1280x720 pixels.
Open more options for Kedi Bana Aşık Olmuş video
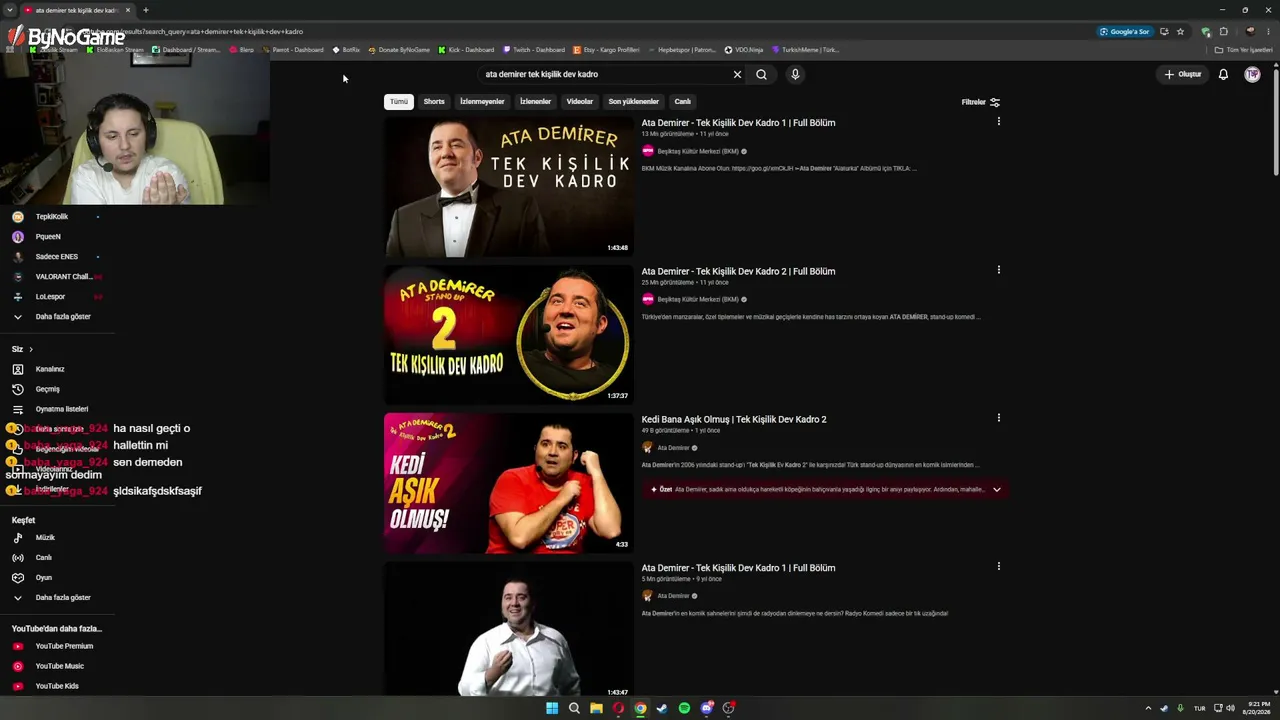coord(998,418)
